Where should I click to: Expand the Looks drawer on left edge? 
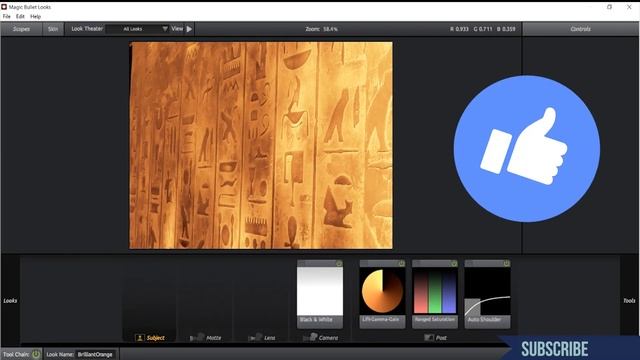tap(10, 301)
